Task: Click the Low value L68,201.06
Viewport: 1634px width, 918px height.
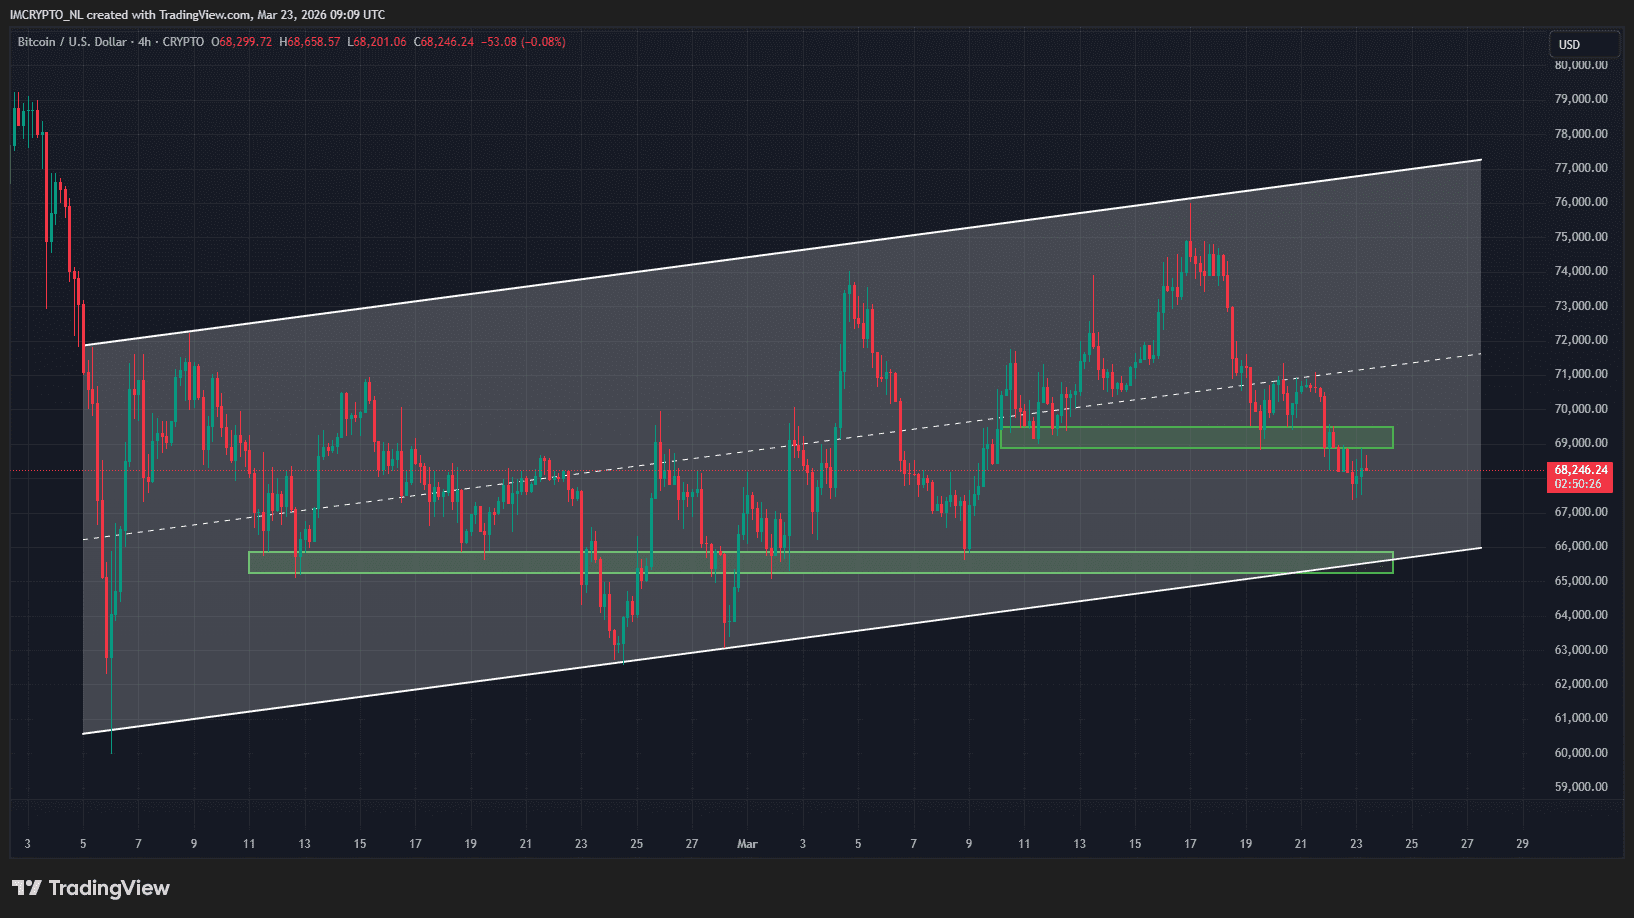Action: pyautogui.click(x=377, y=42)
